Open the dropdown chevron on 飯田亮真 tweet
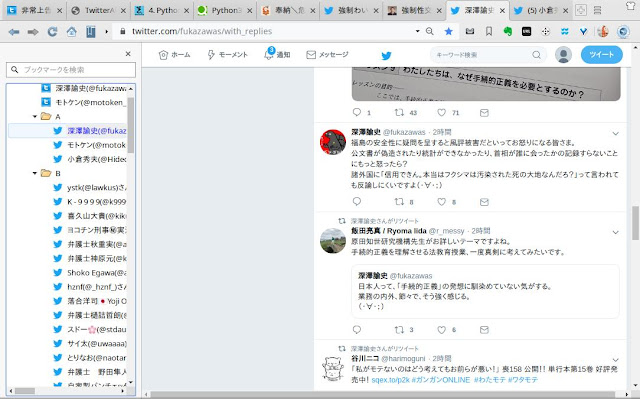 tap(616, 232)
